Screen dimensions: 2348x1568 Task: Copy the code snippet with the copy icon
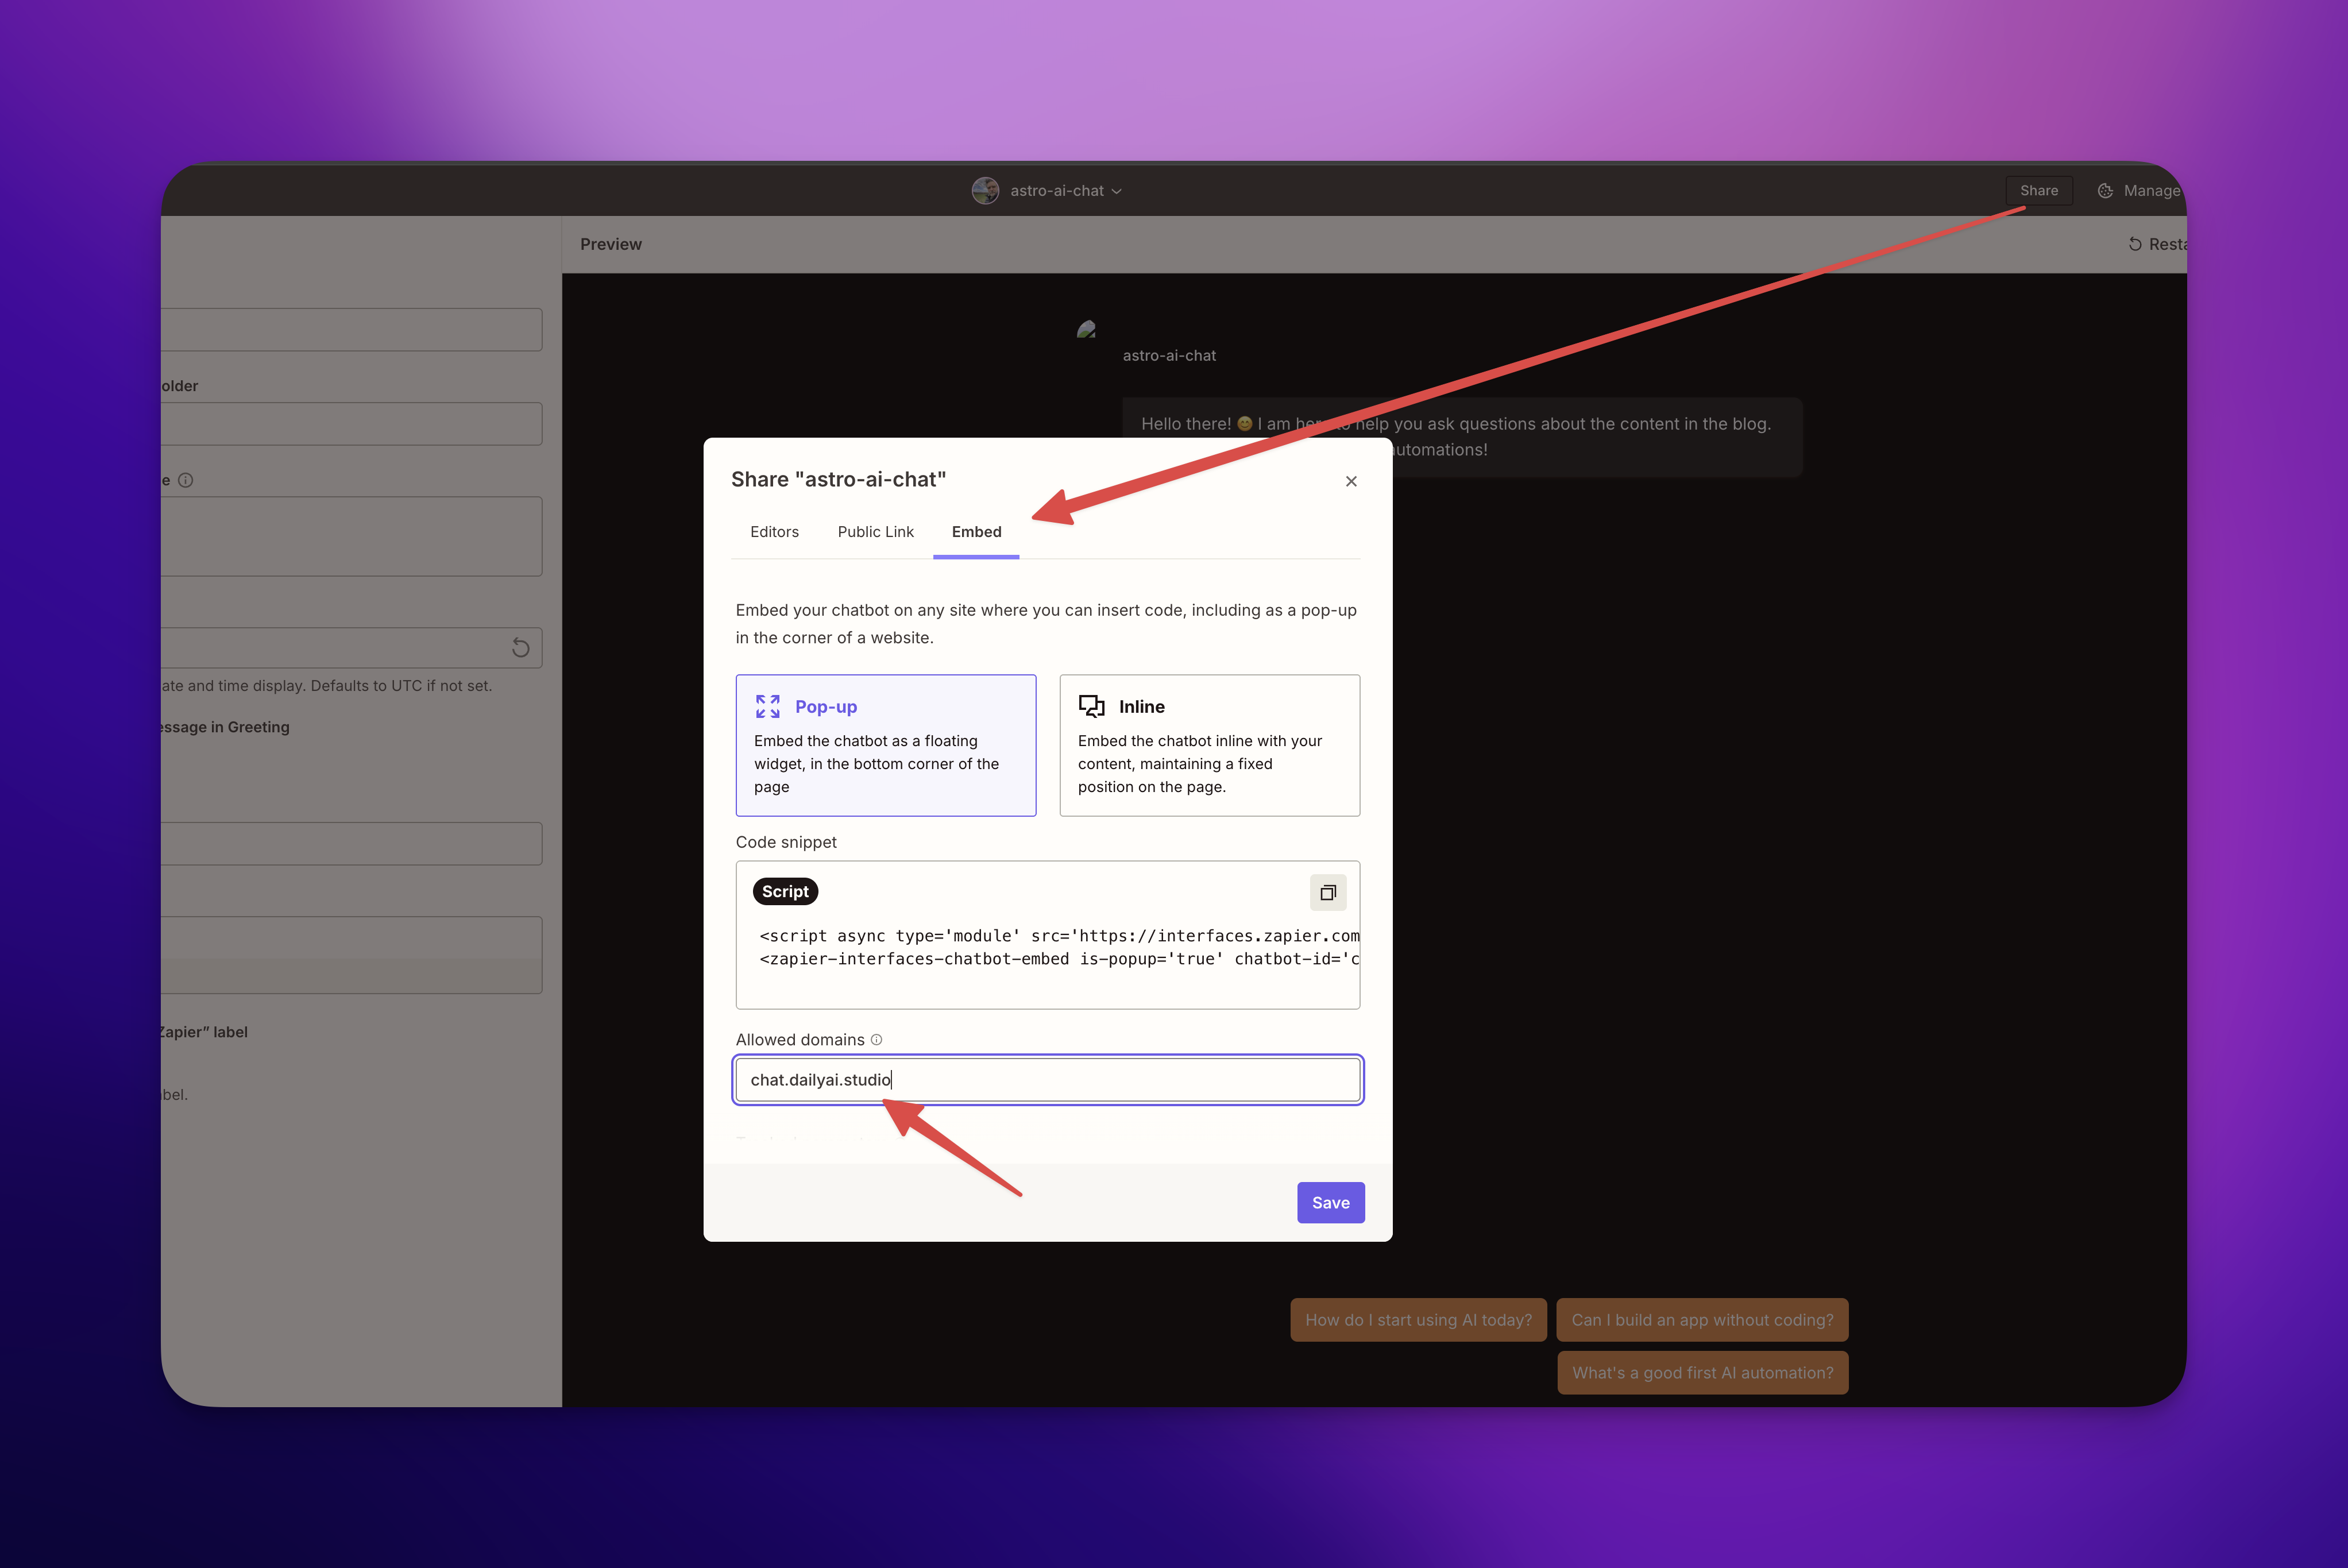(x=1328, y=892)
